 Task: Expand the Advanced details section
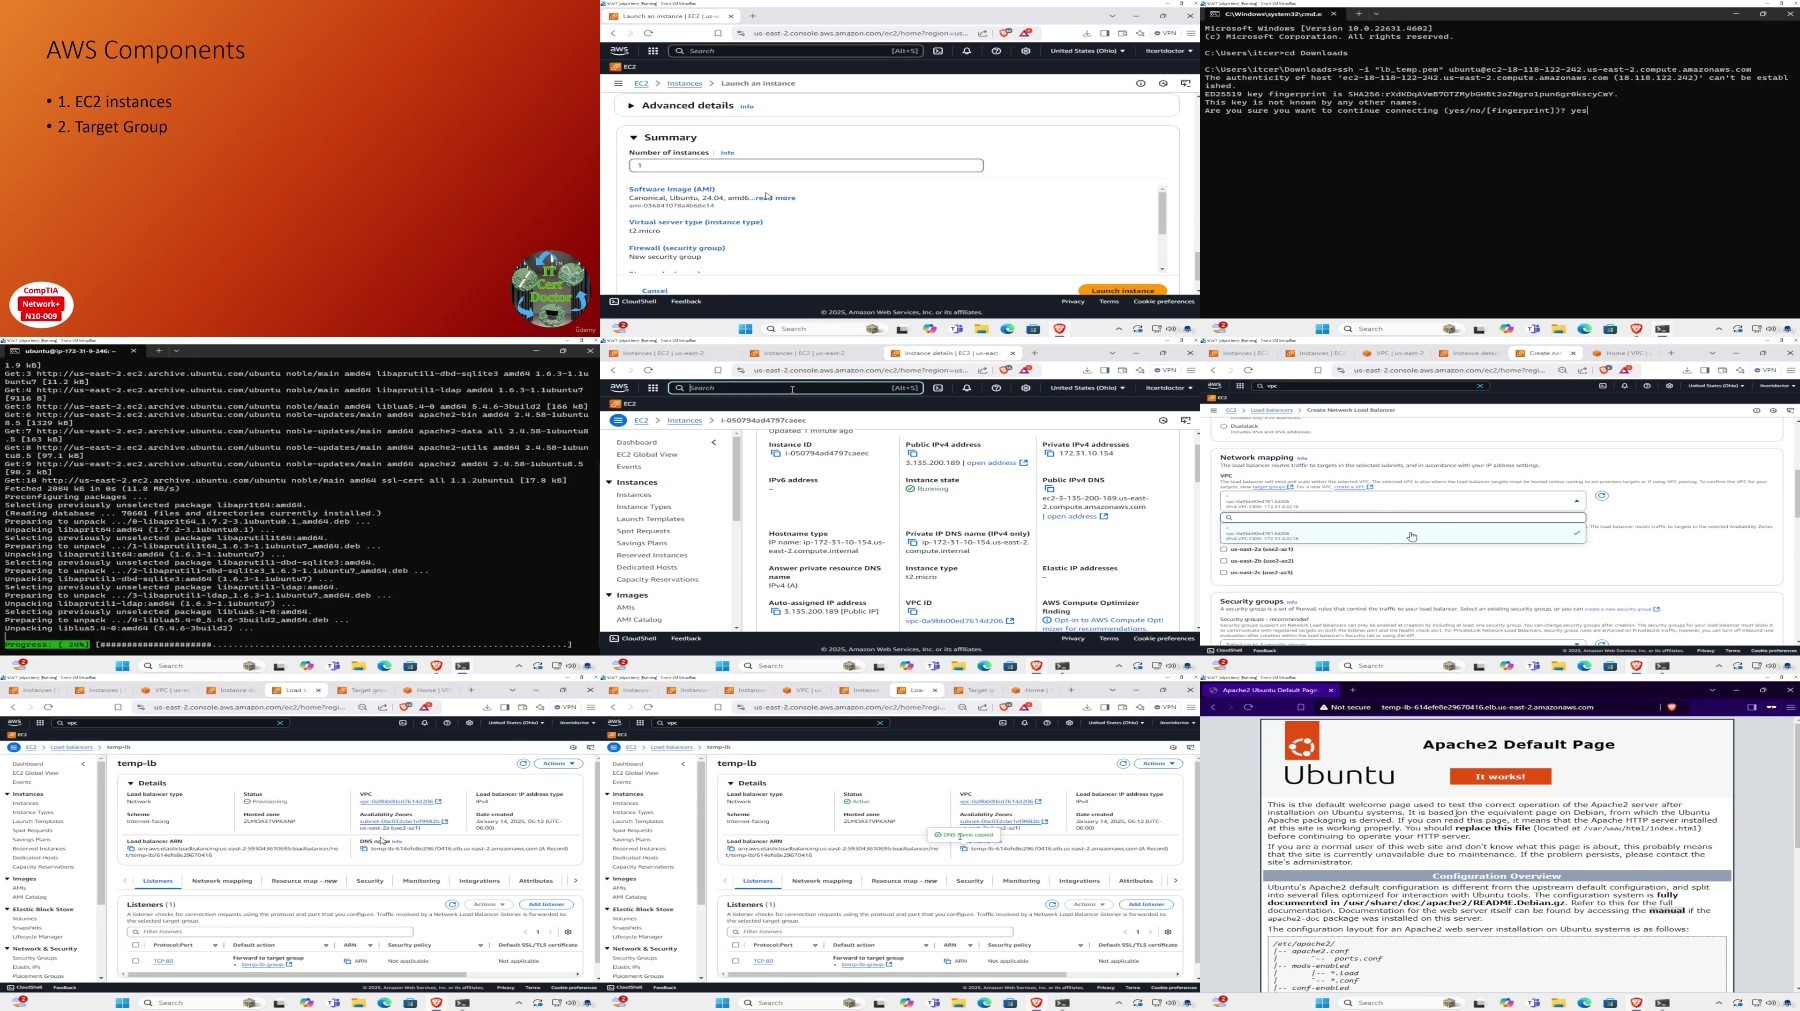(x=631, y=105)
